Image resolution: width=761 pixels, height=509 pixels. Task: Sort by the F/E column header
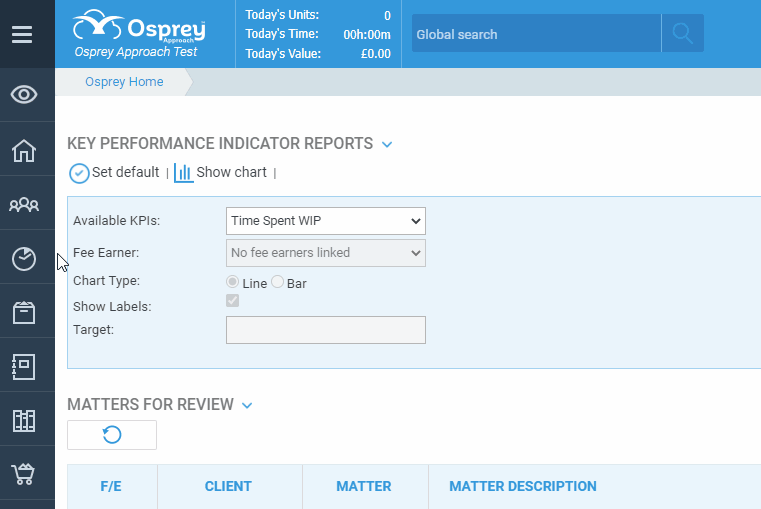point(111,486)
